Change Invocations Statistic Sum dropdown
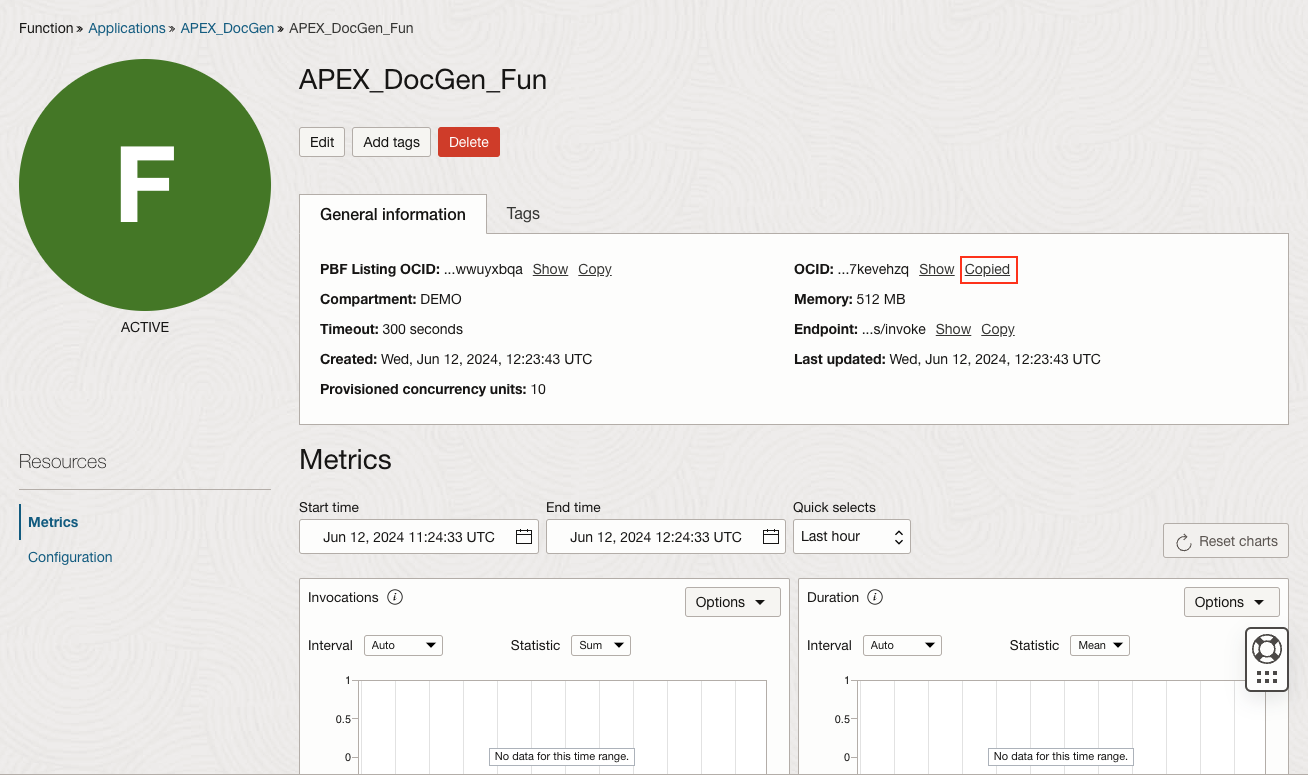1308x775 pixels. [x=600, y=646]
